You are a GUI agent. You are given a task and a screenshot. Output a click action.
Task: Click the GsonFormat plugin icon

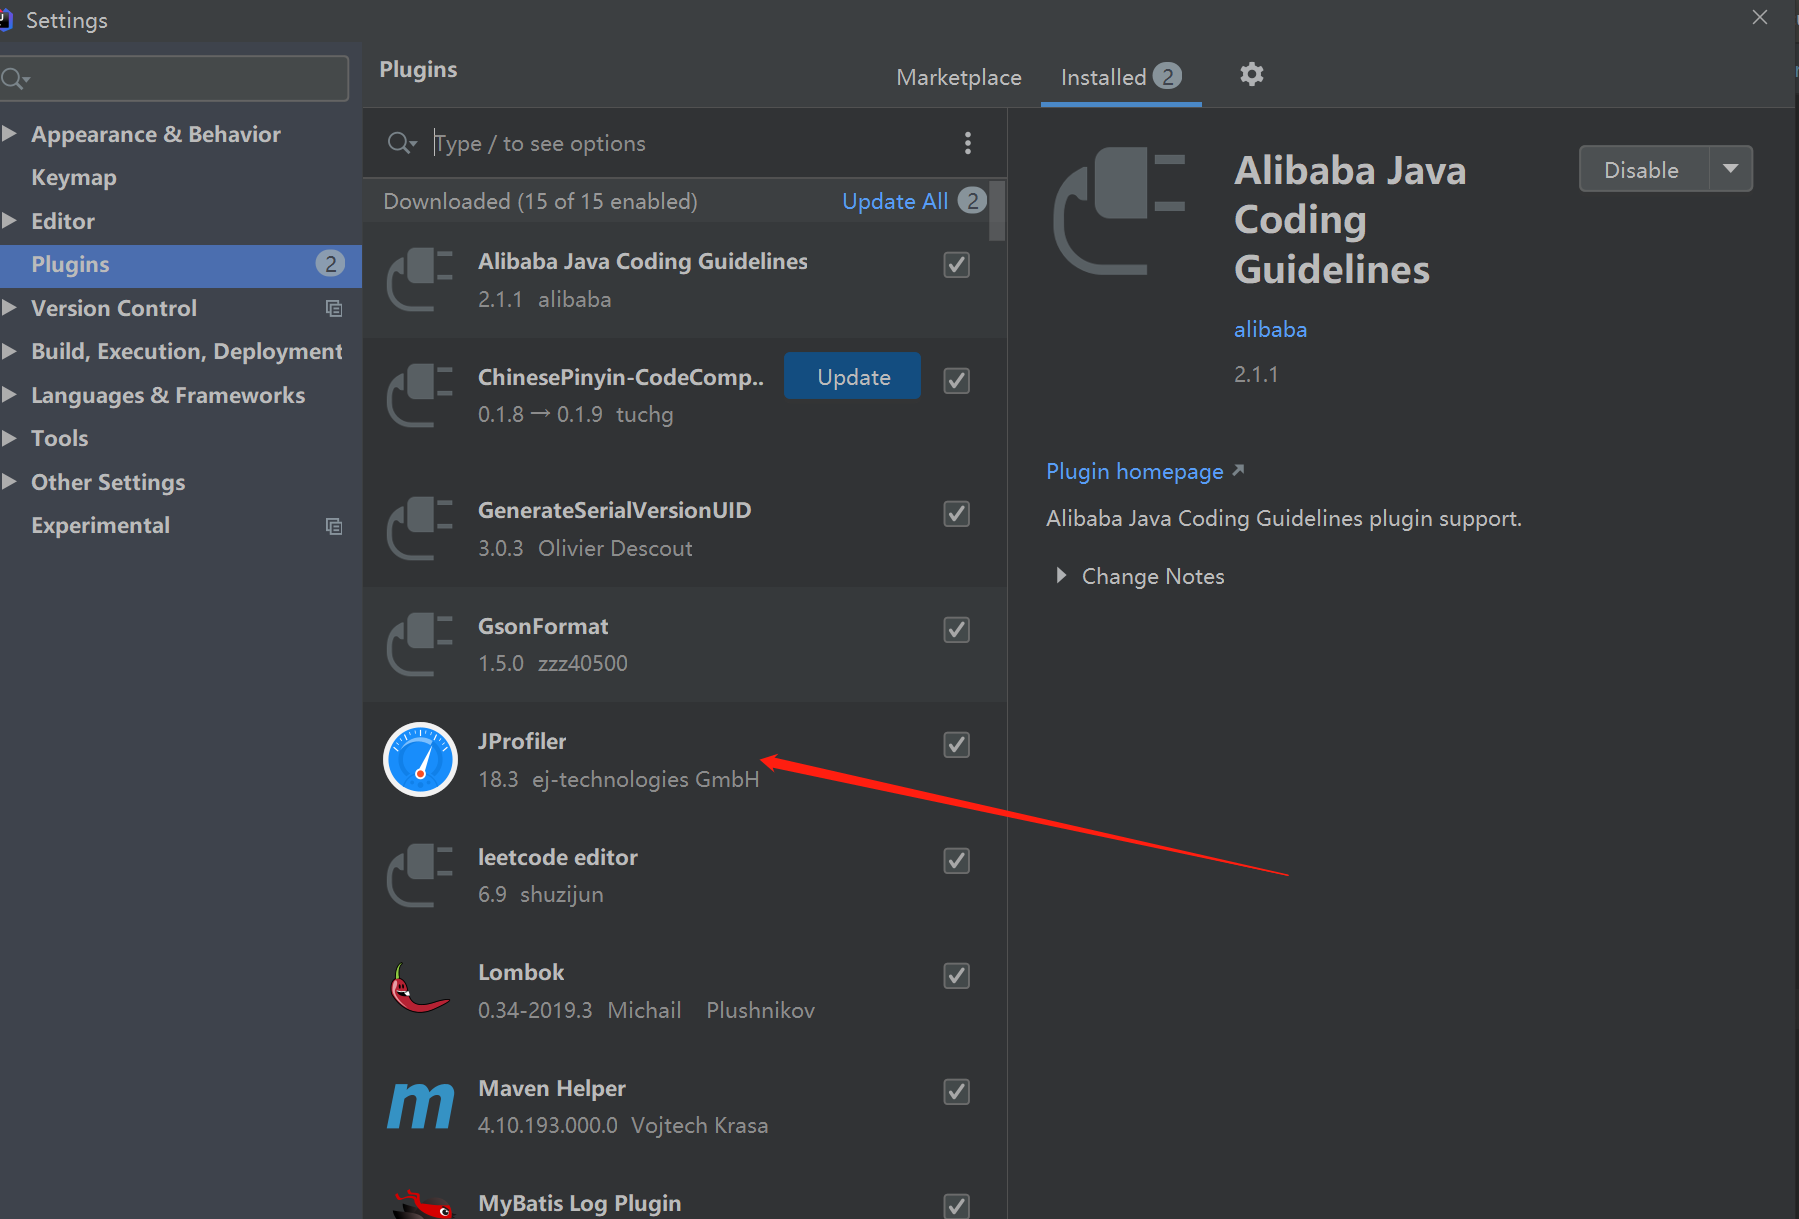[x=420, y=644]
